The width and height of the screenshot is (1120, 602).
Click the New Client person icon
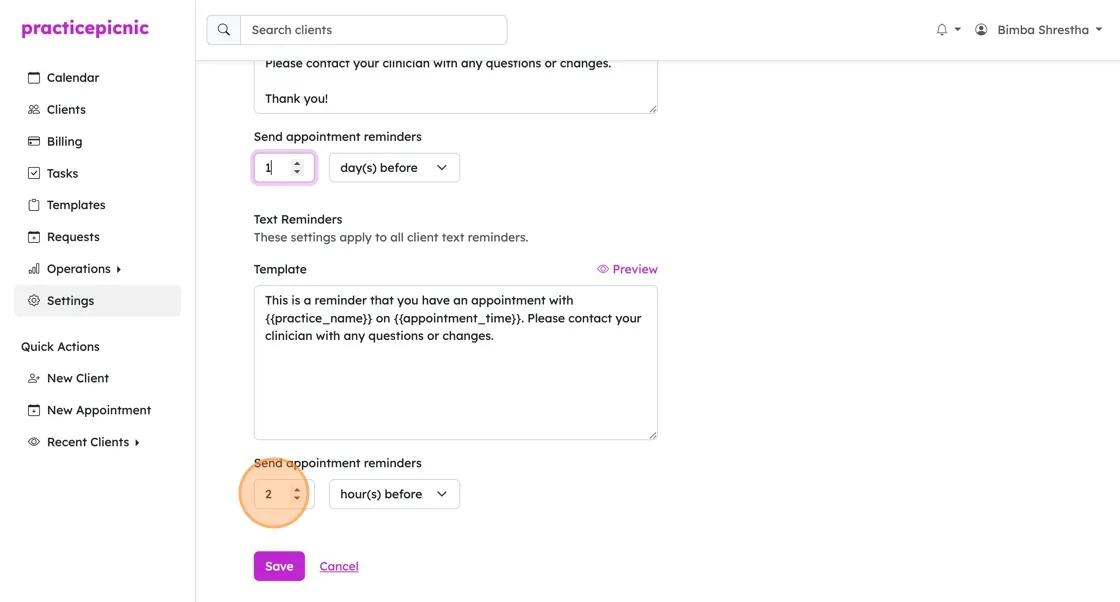pyautogui.click(x=34, y=378)
